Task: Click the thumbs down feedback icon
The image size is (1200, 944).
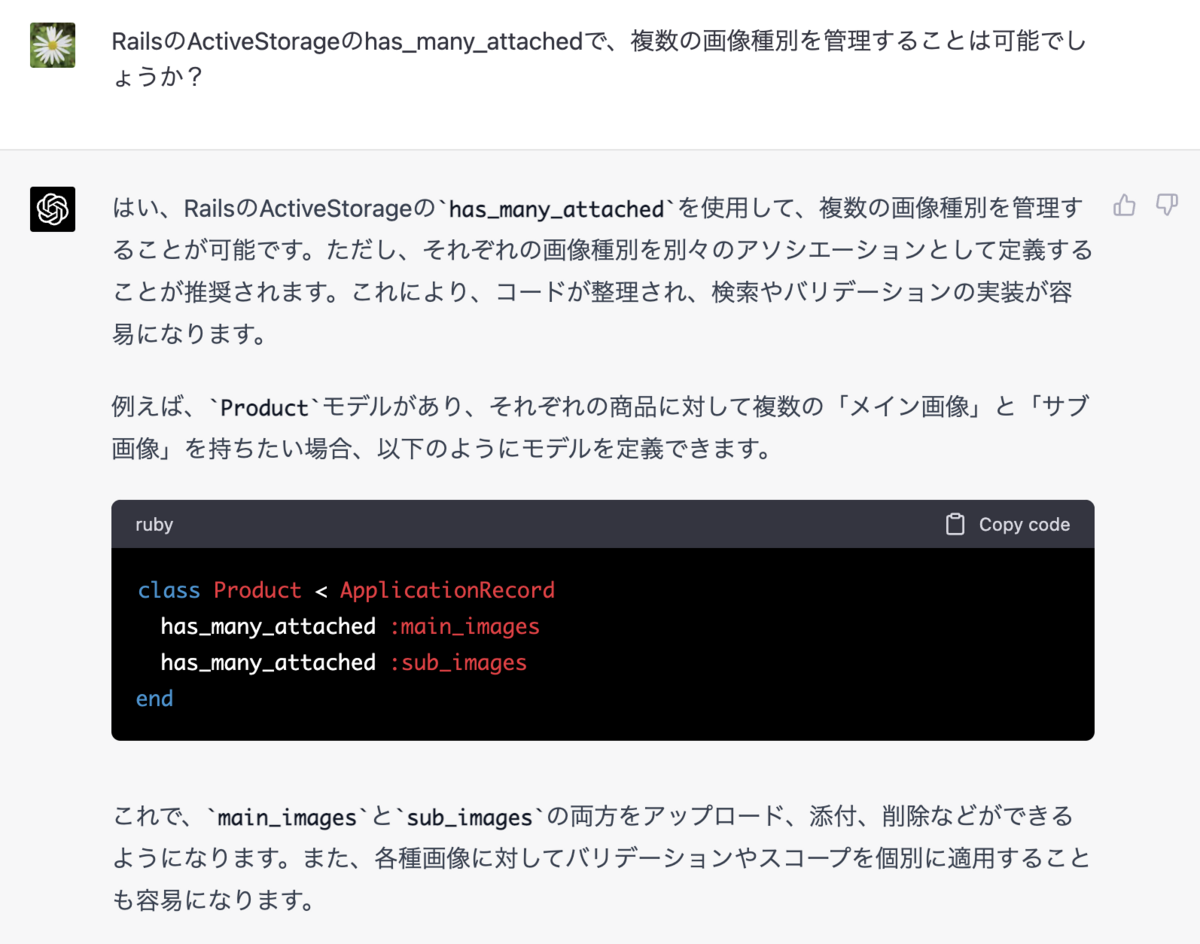Action: click(x=1167, y=206)
